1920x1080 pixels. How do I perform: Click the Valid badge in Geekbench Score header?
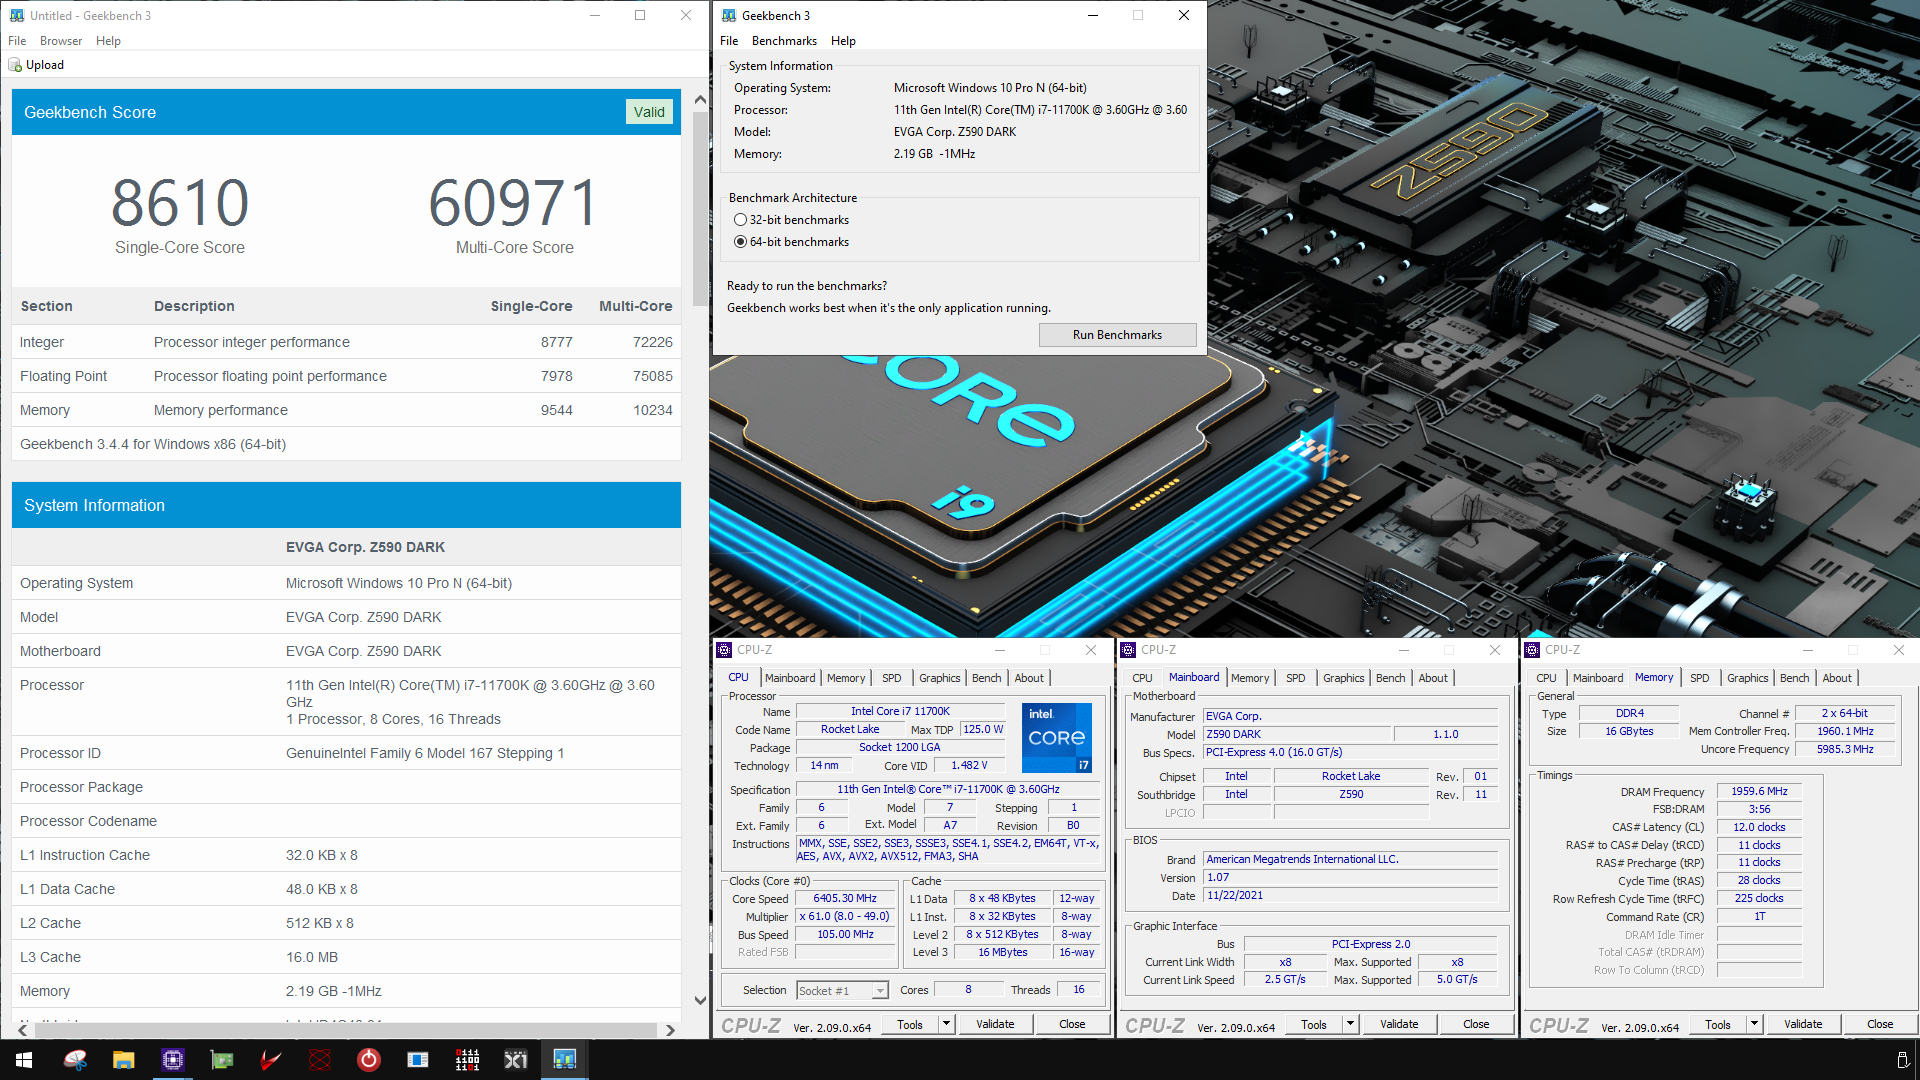coord(649,112)
